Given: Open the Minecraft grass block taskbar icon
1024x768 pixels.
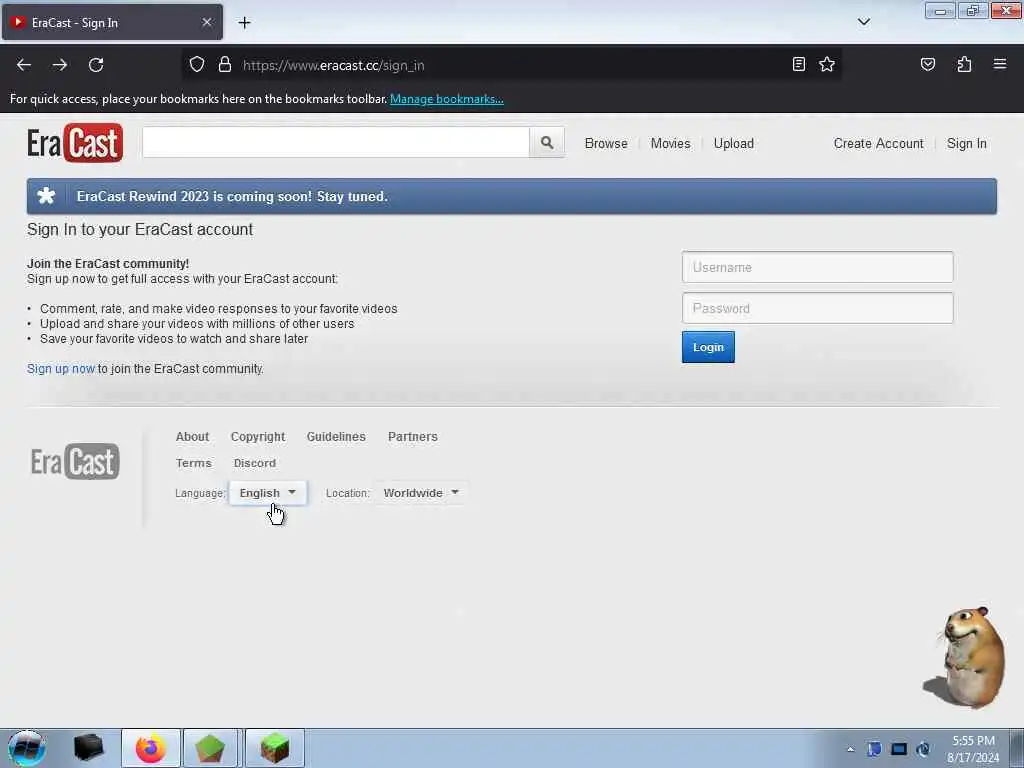Looking at the screenshot, I should pos(274,748).
